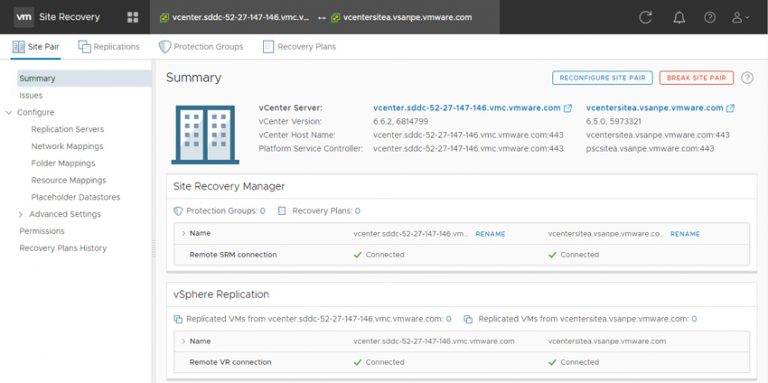Rename the vcentersitea SRM site

(x=685, y=234)
